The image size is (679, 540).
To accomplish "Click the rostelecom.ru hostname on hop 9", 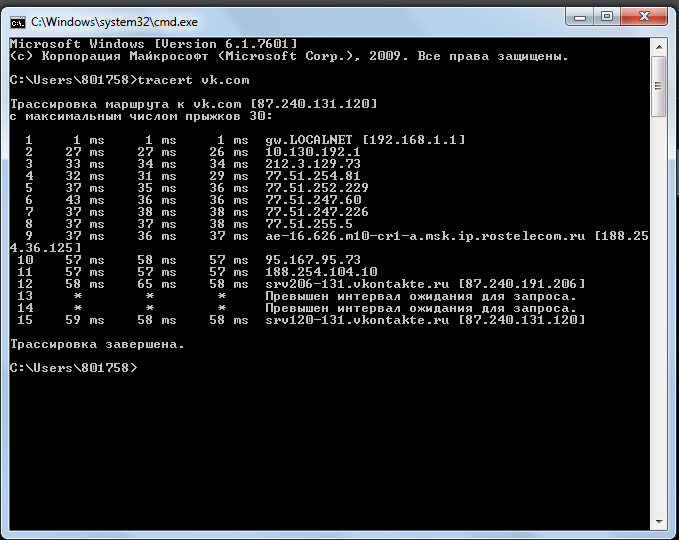I will pyautogui.click(x=425, y=236).
